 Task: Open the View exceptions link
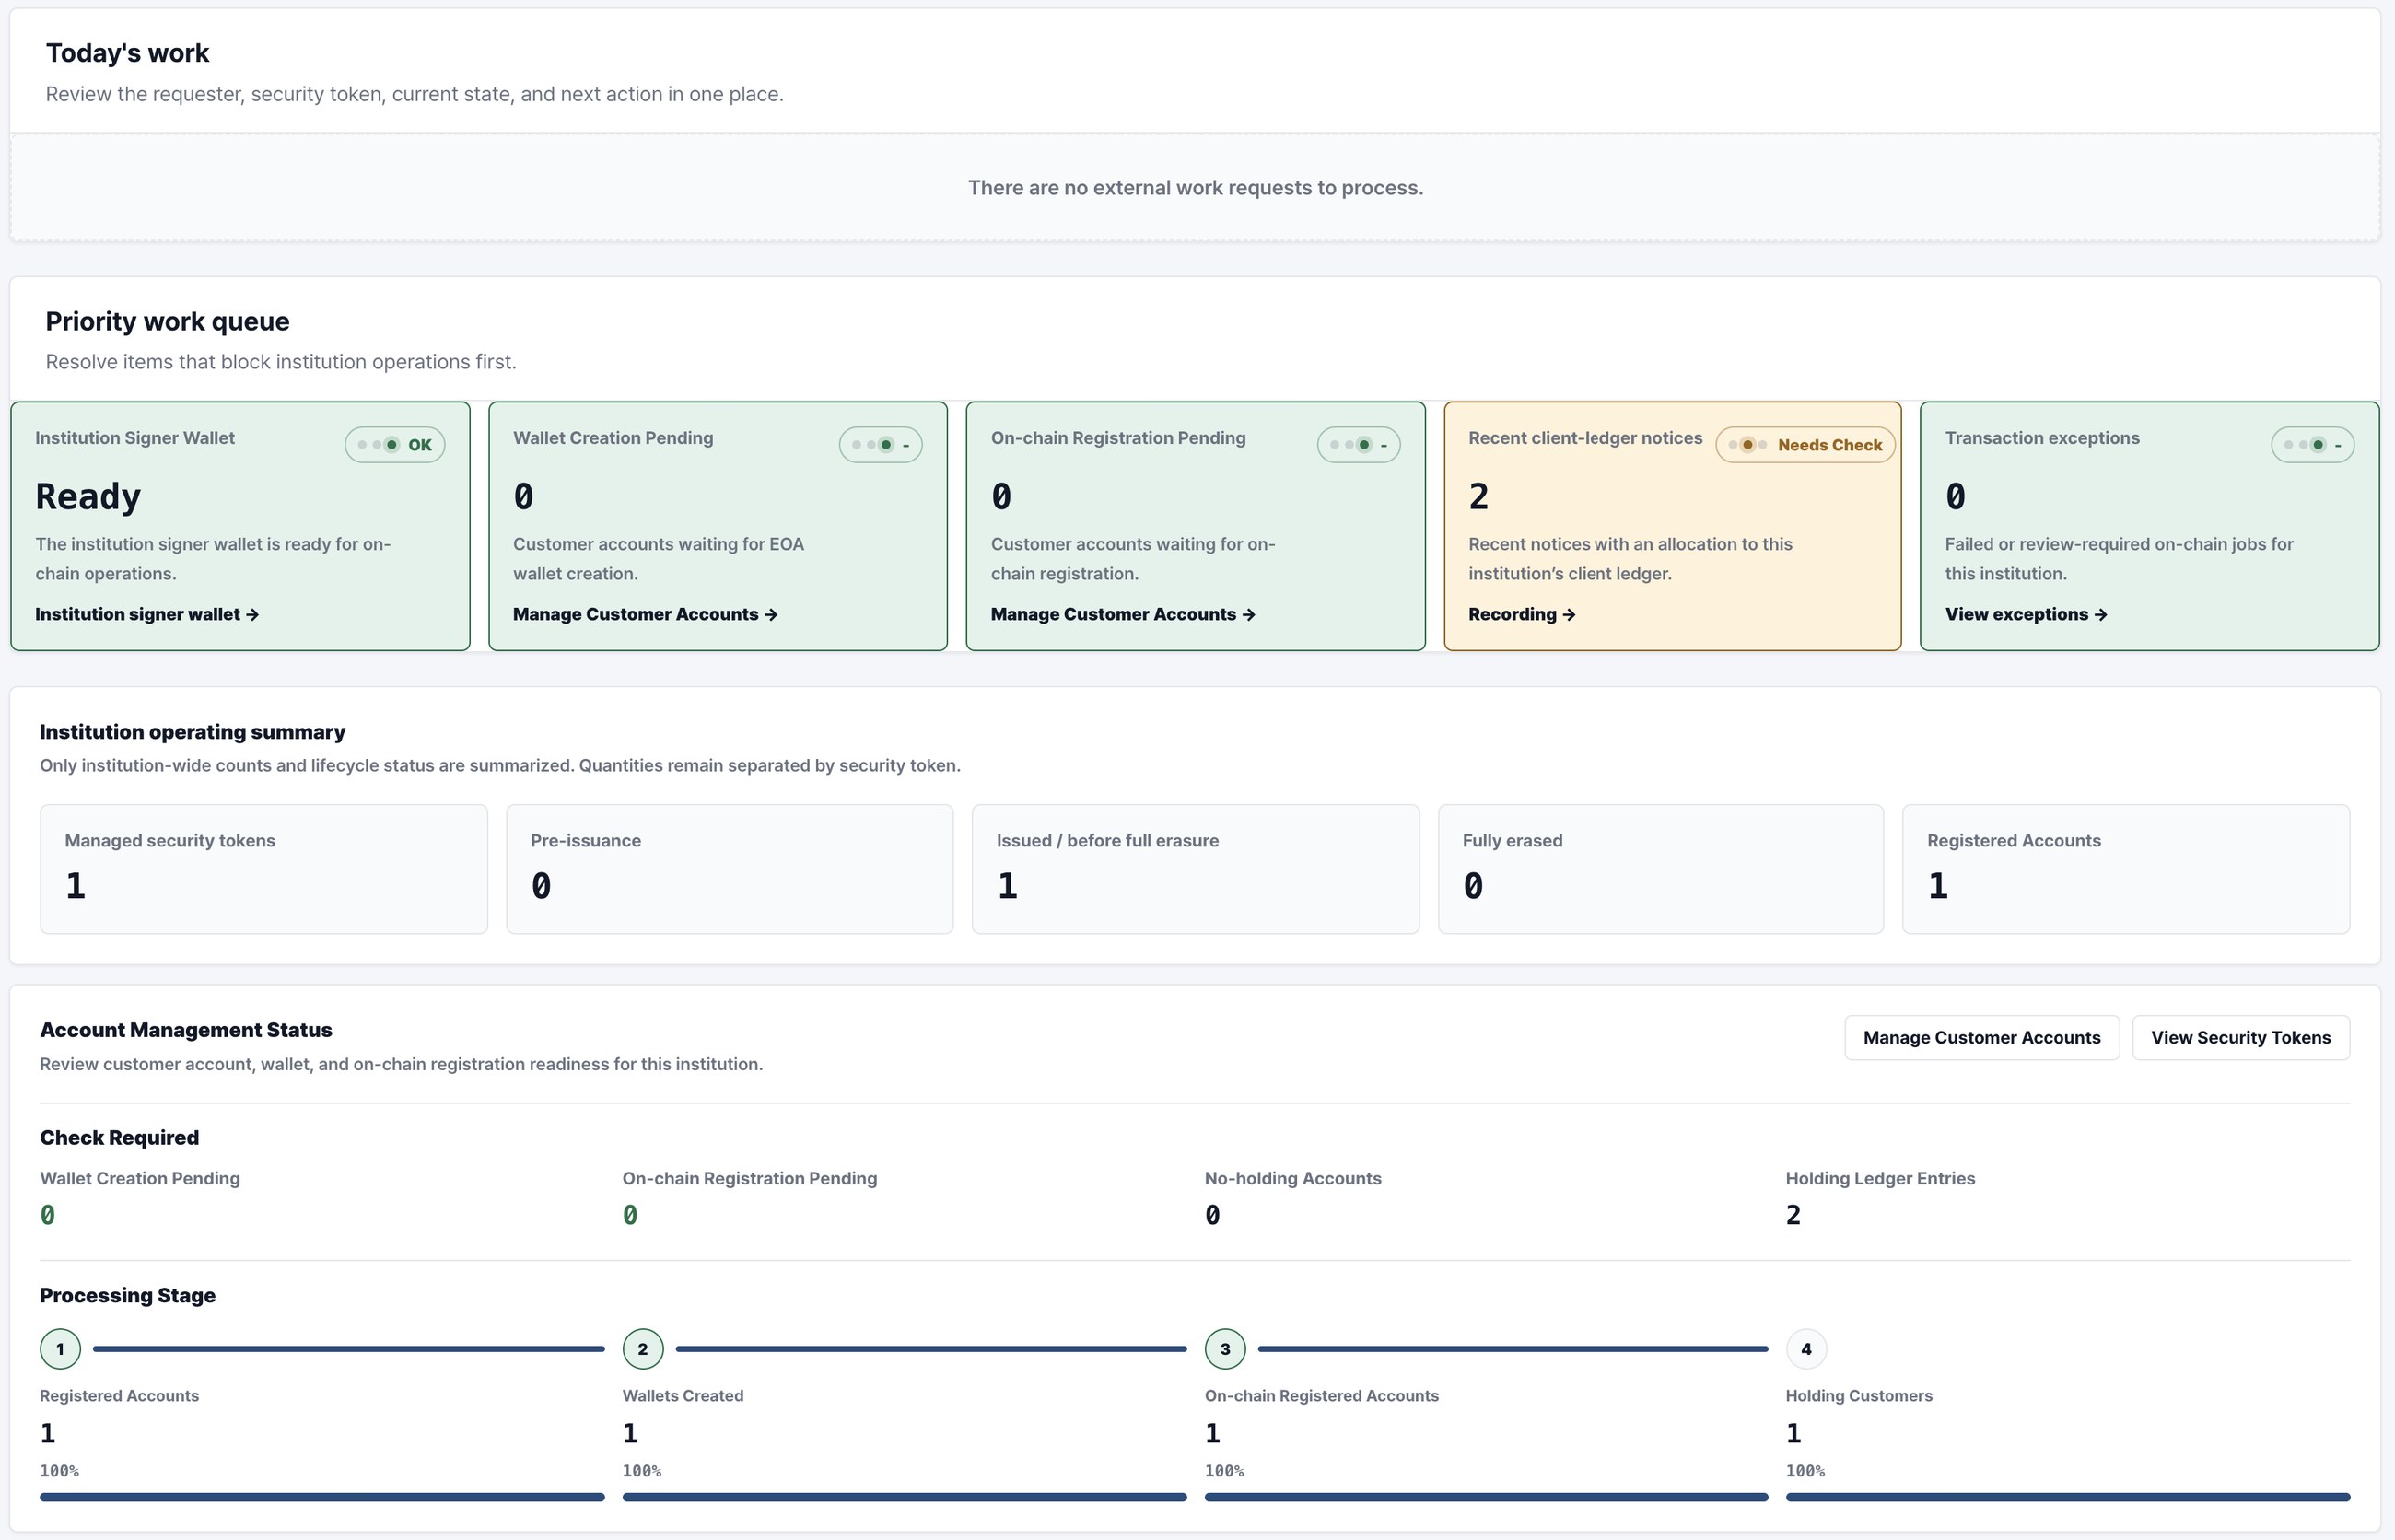click(x=2026, y=614)
